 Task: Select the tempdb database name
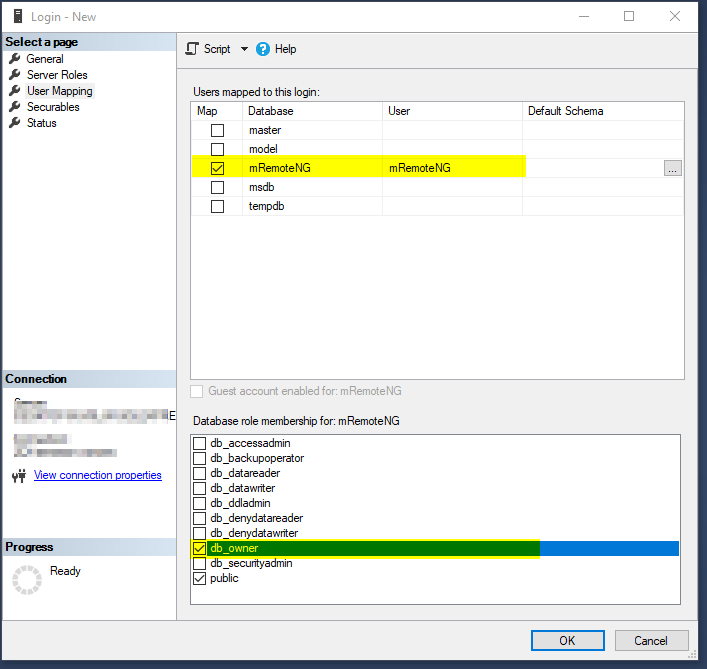266,206
